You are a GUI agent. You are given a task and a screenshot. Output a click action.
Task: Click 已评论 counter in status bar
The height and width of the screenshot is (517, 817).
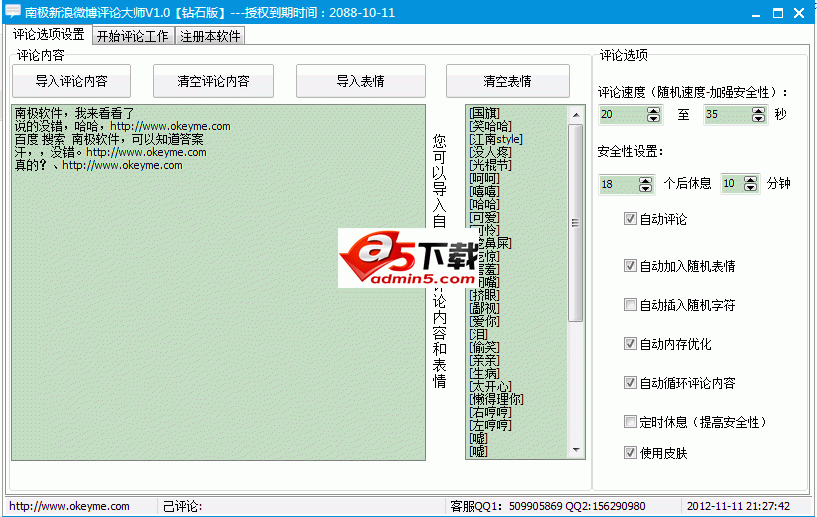182,506
